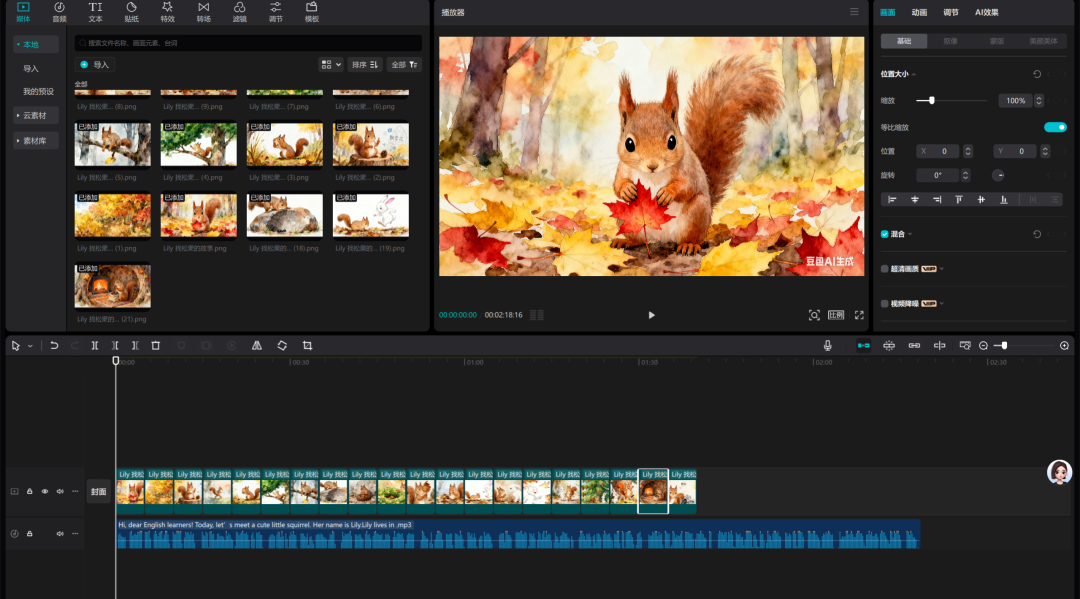Click the 缩放 scale slider handle
1080x599 pixels.
pos(932,100)
